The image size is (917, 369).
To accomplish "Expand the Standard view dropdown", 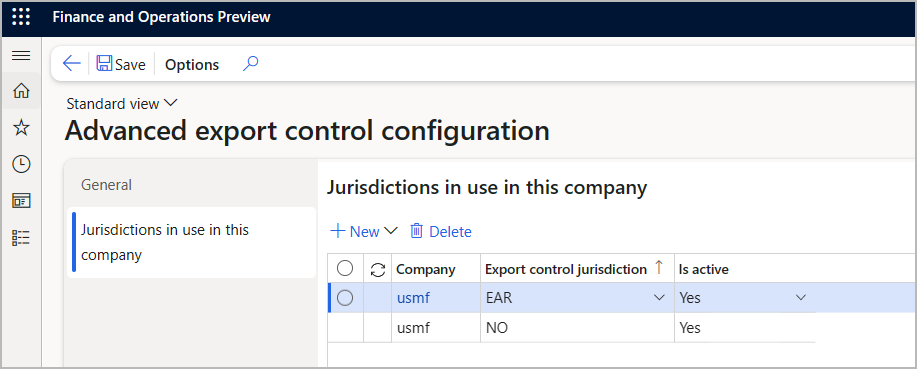I will click(122, 104).
